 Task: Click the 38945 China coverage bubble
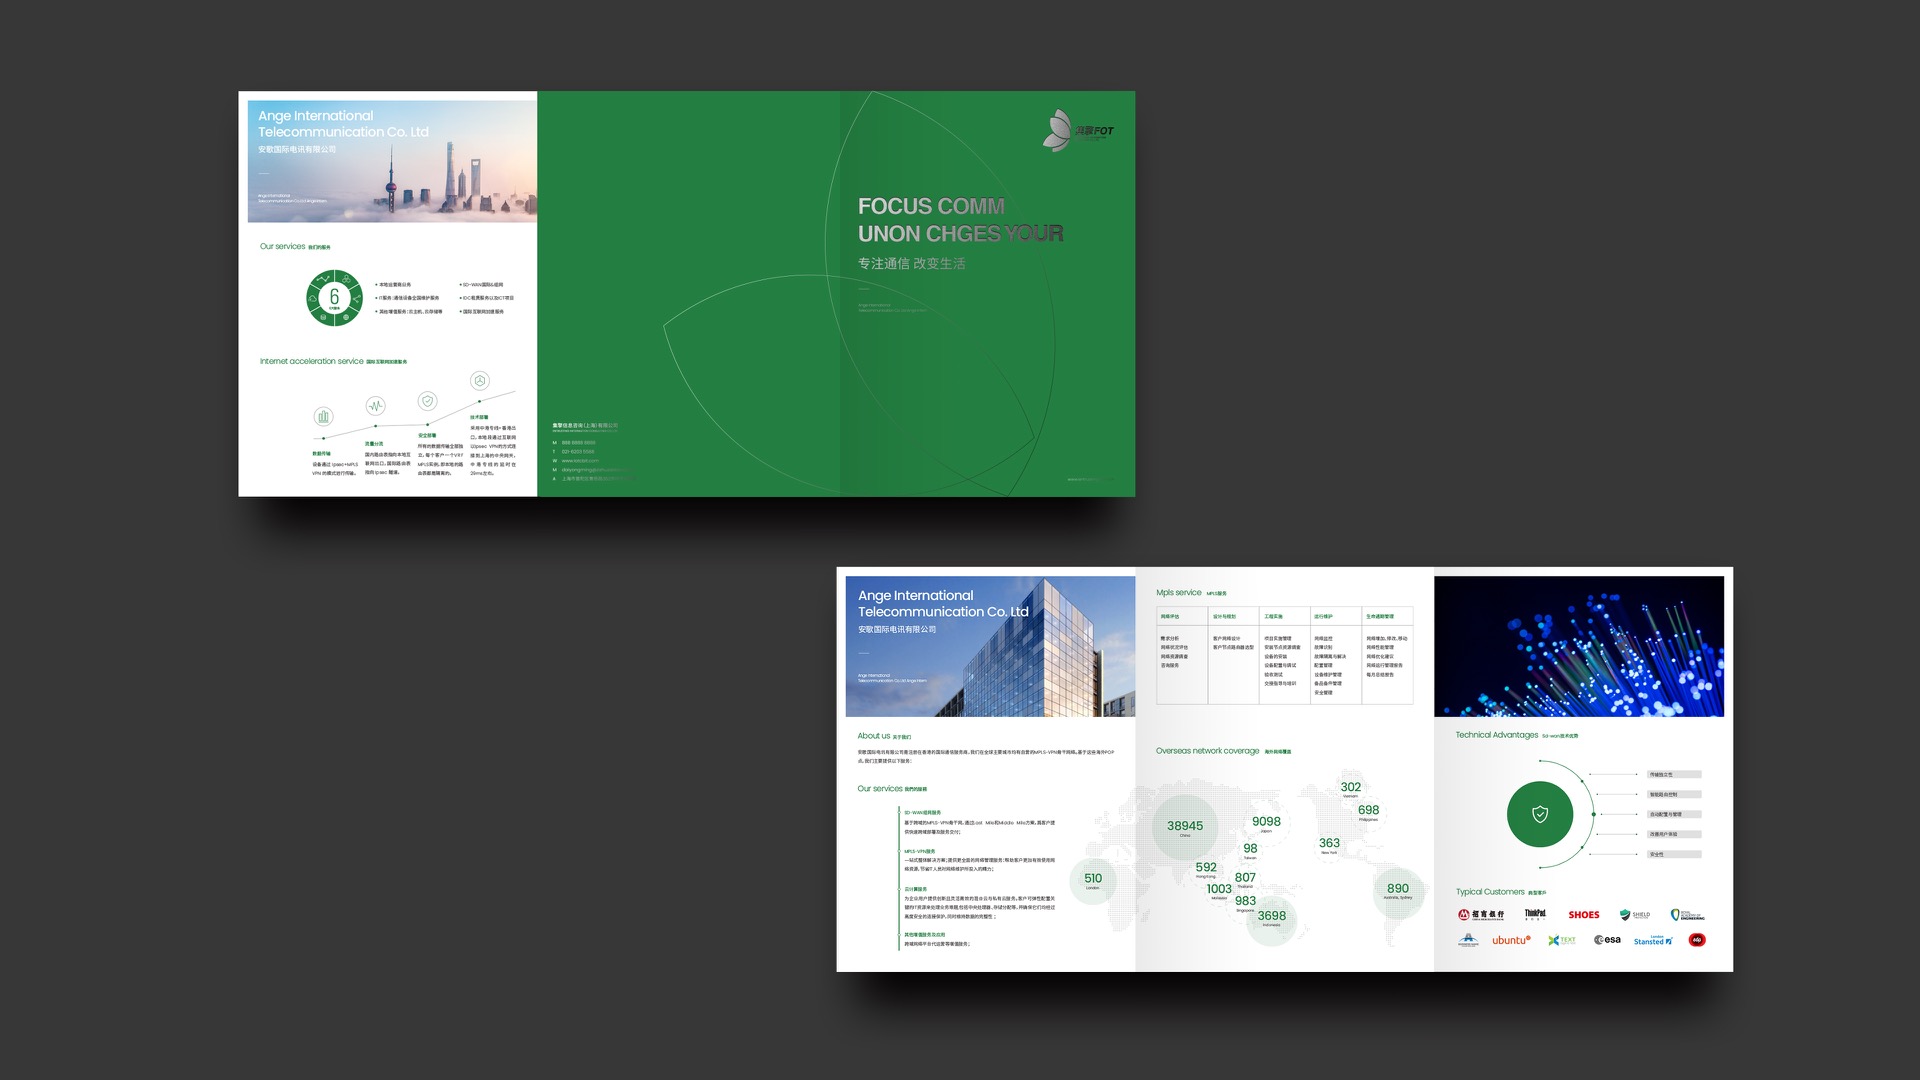coord(1185,827)
